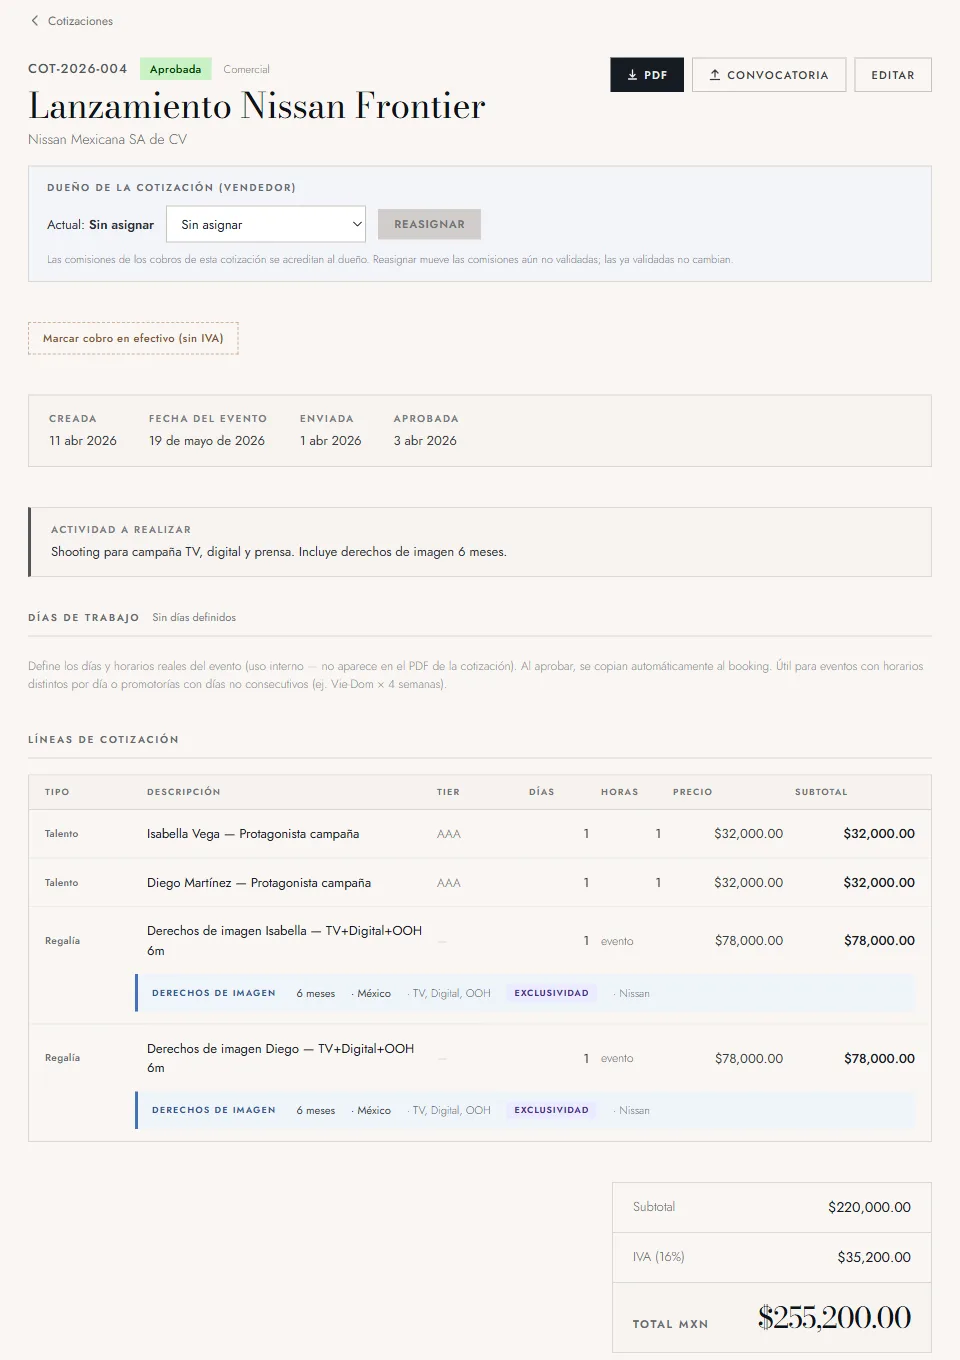Viewport: 960px width, 1360px height.
Task: Click the Comercial label near the quote number
Action: point(246,69)
